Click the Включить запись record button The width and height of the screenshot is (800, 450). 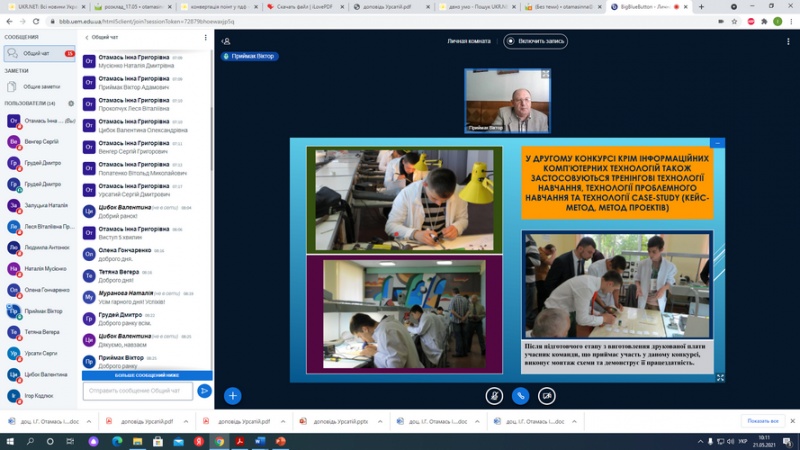pyautogui.click(x=536, y=41)
